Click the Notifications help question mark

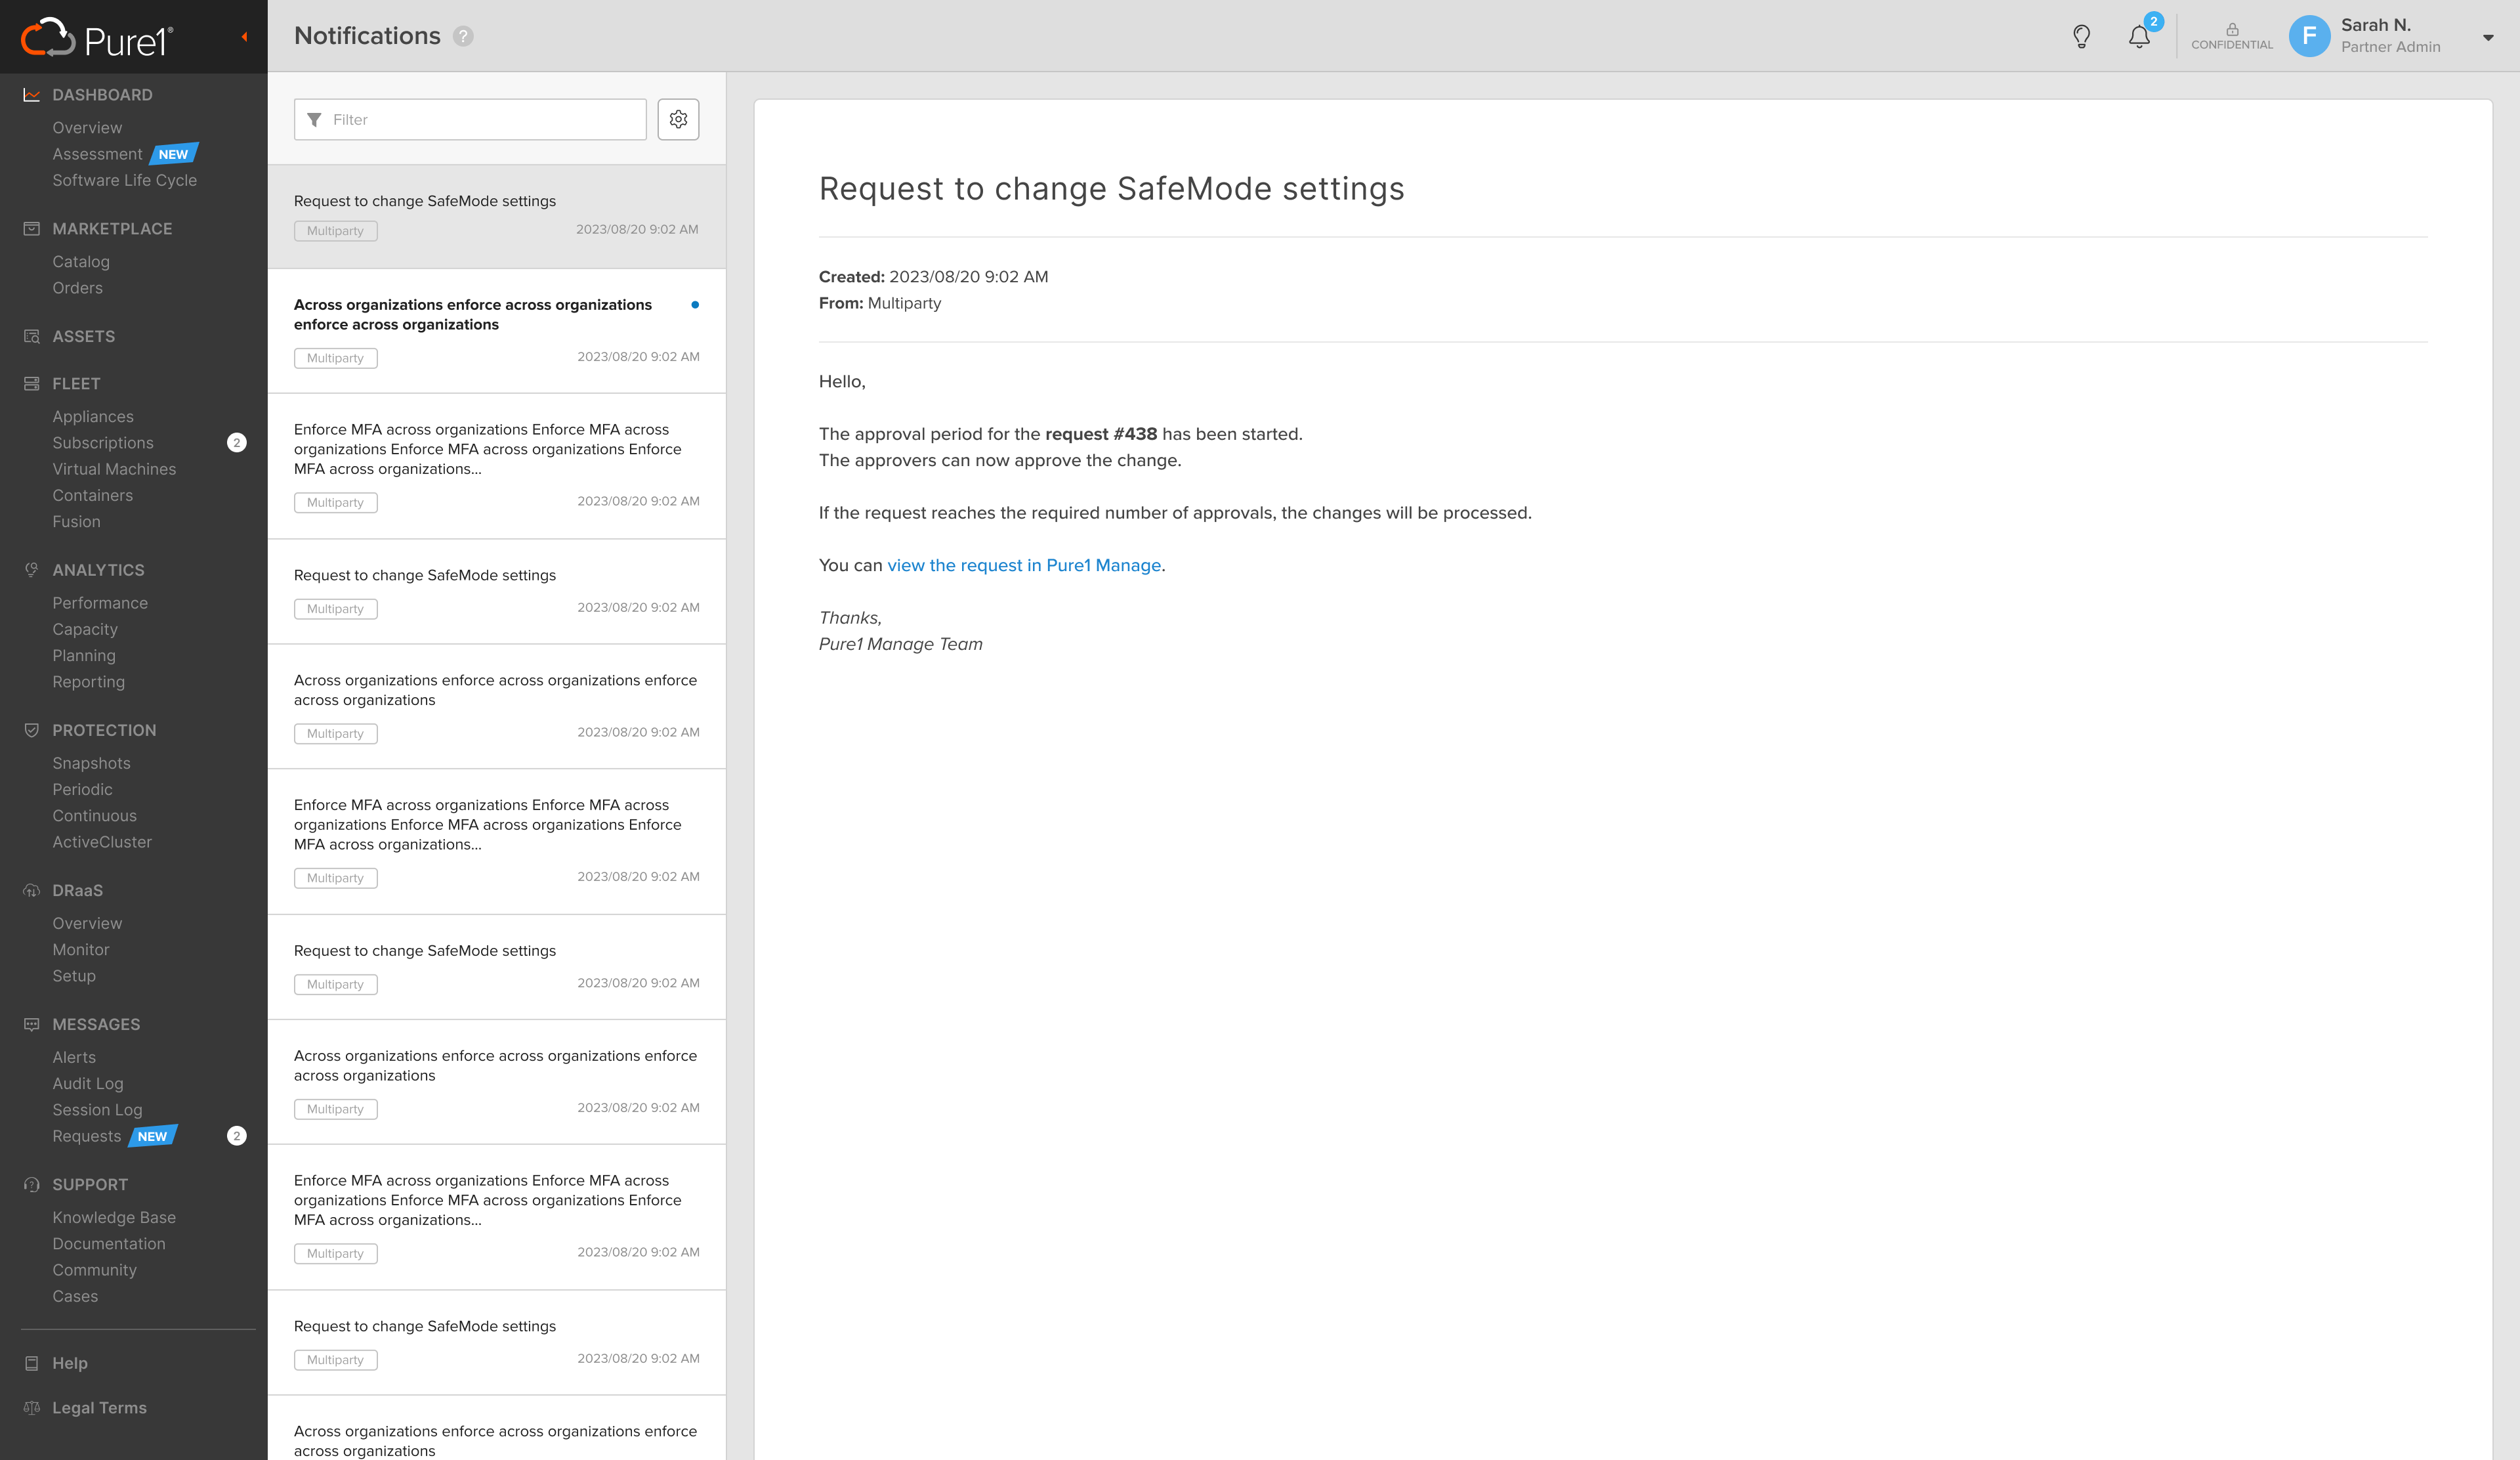(463, 36)
